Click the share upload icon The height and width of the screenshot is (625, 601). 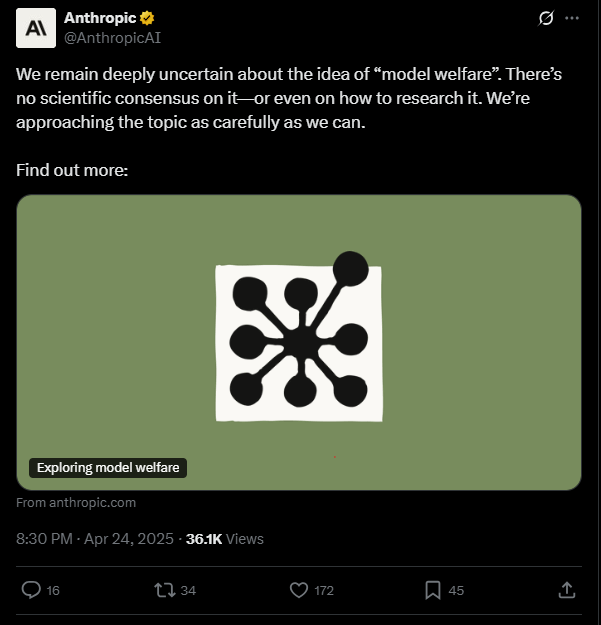point(566,590)
